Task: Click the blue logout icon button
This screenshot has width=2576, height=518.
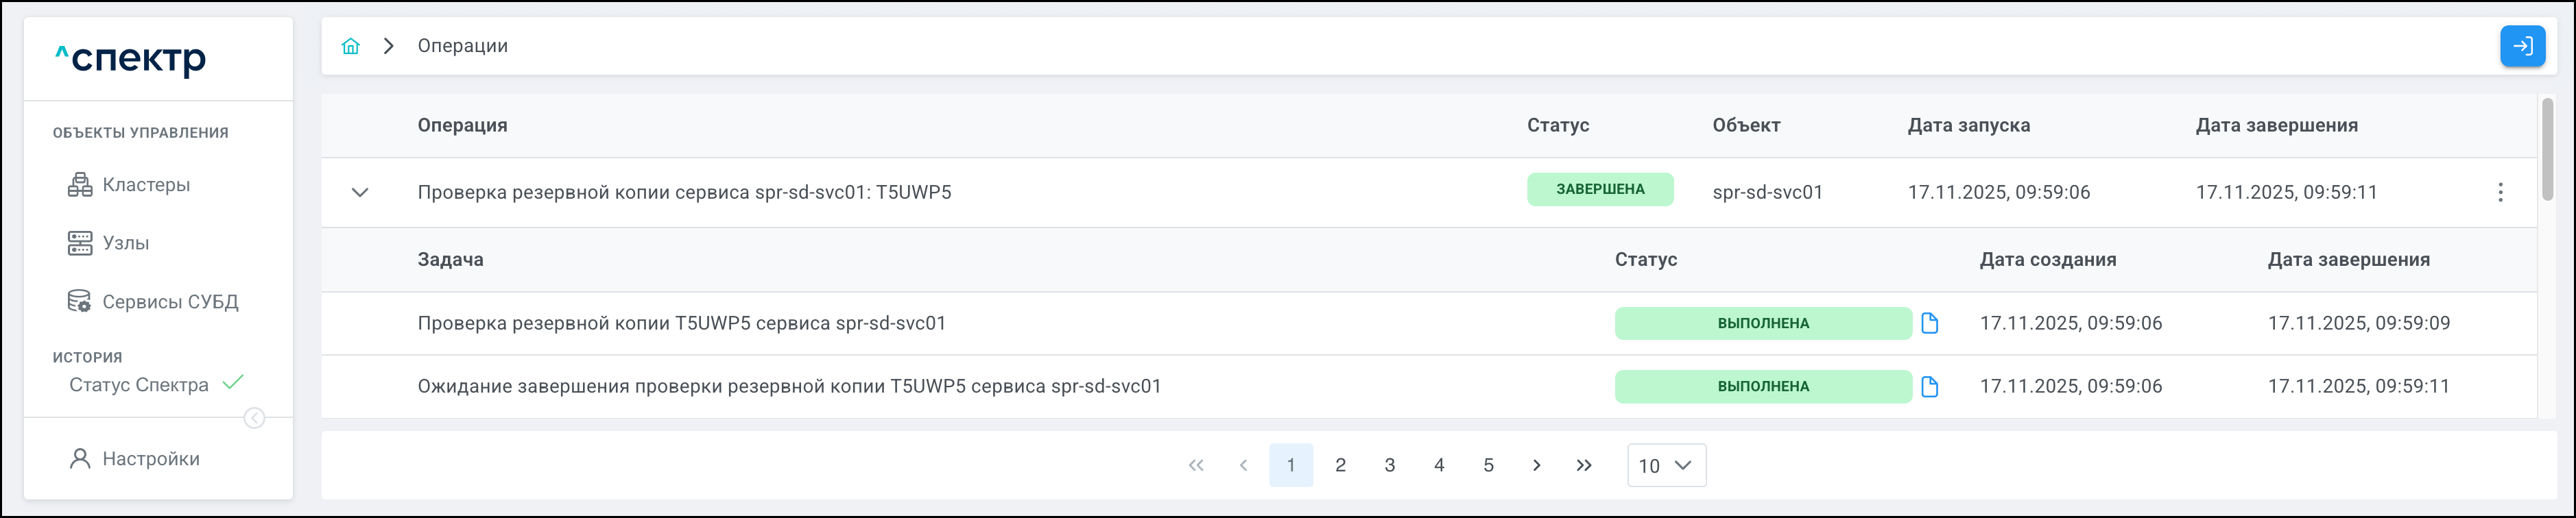Action: tap(2522, 46)
